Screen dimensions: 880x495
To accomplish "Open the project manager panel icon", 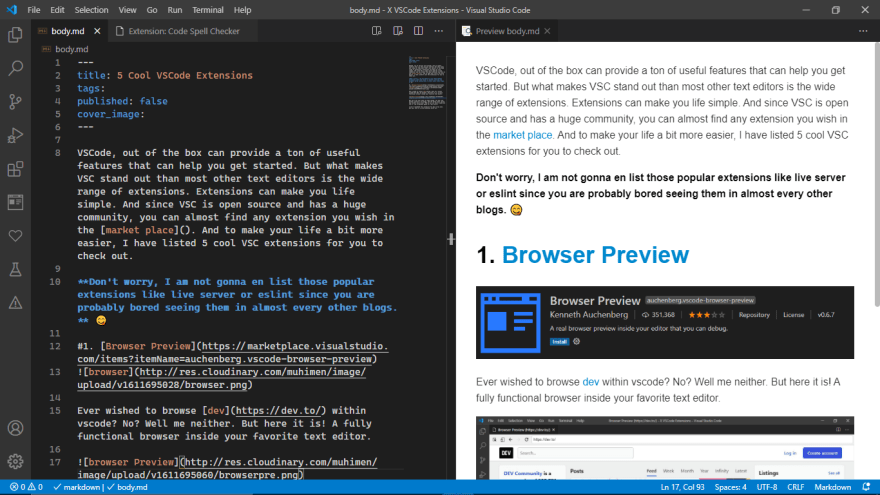I will coord(15,202).
